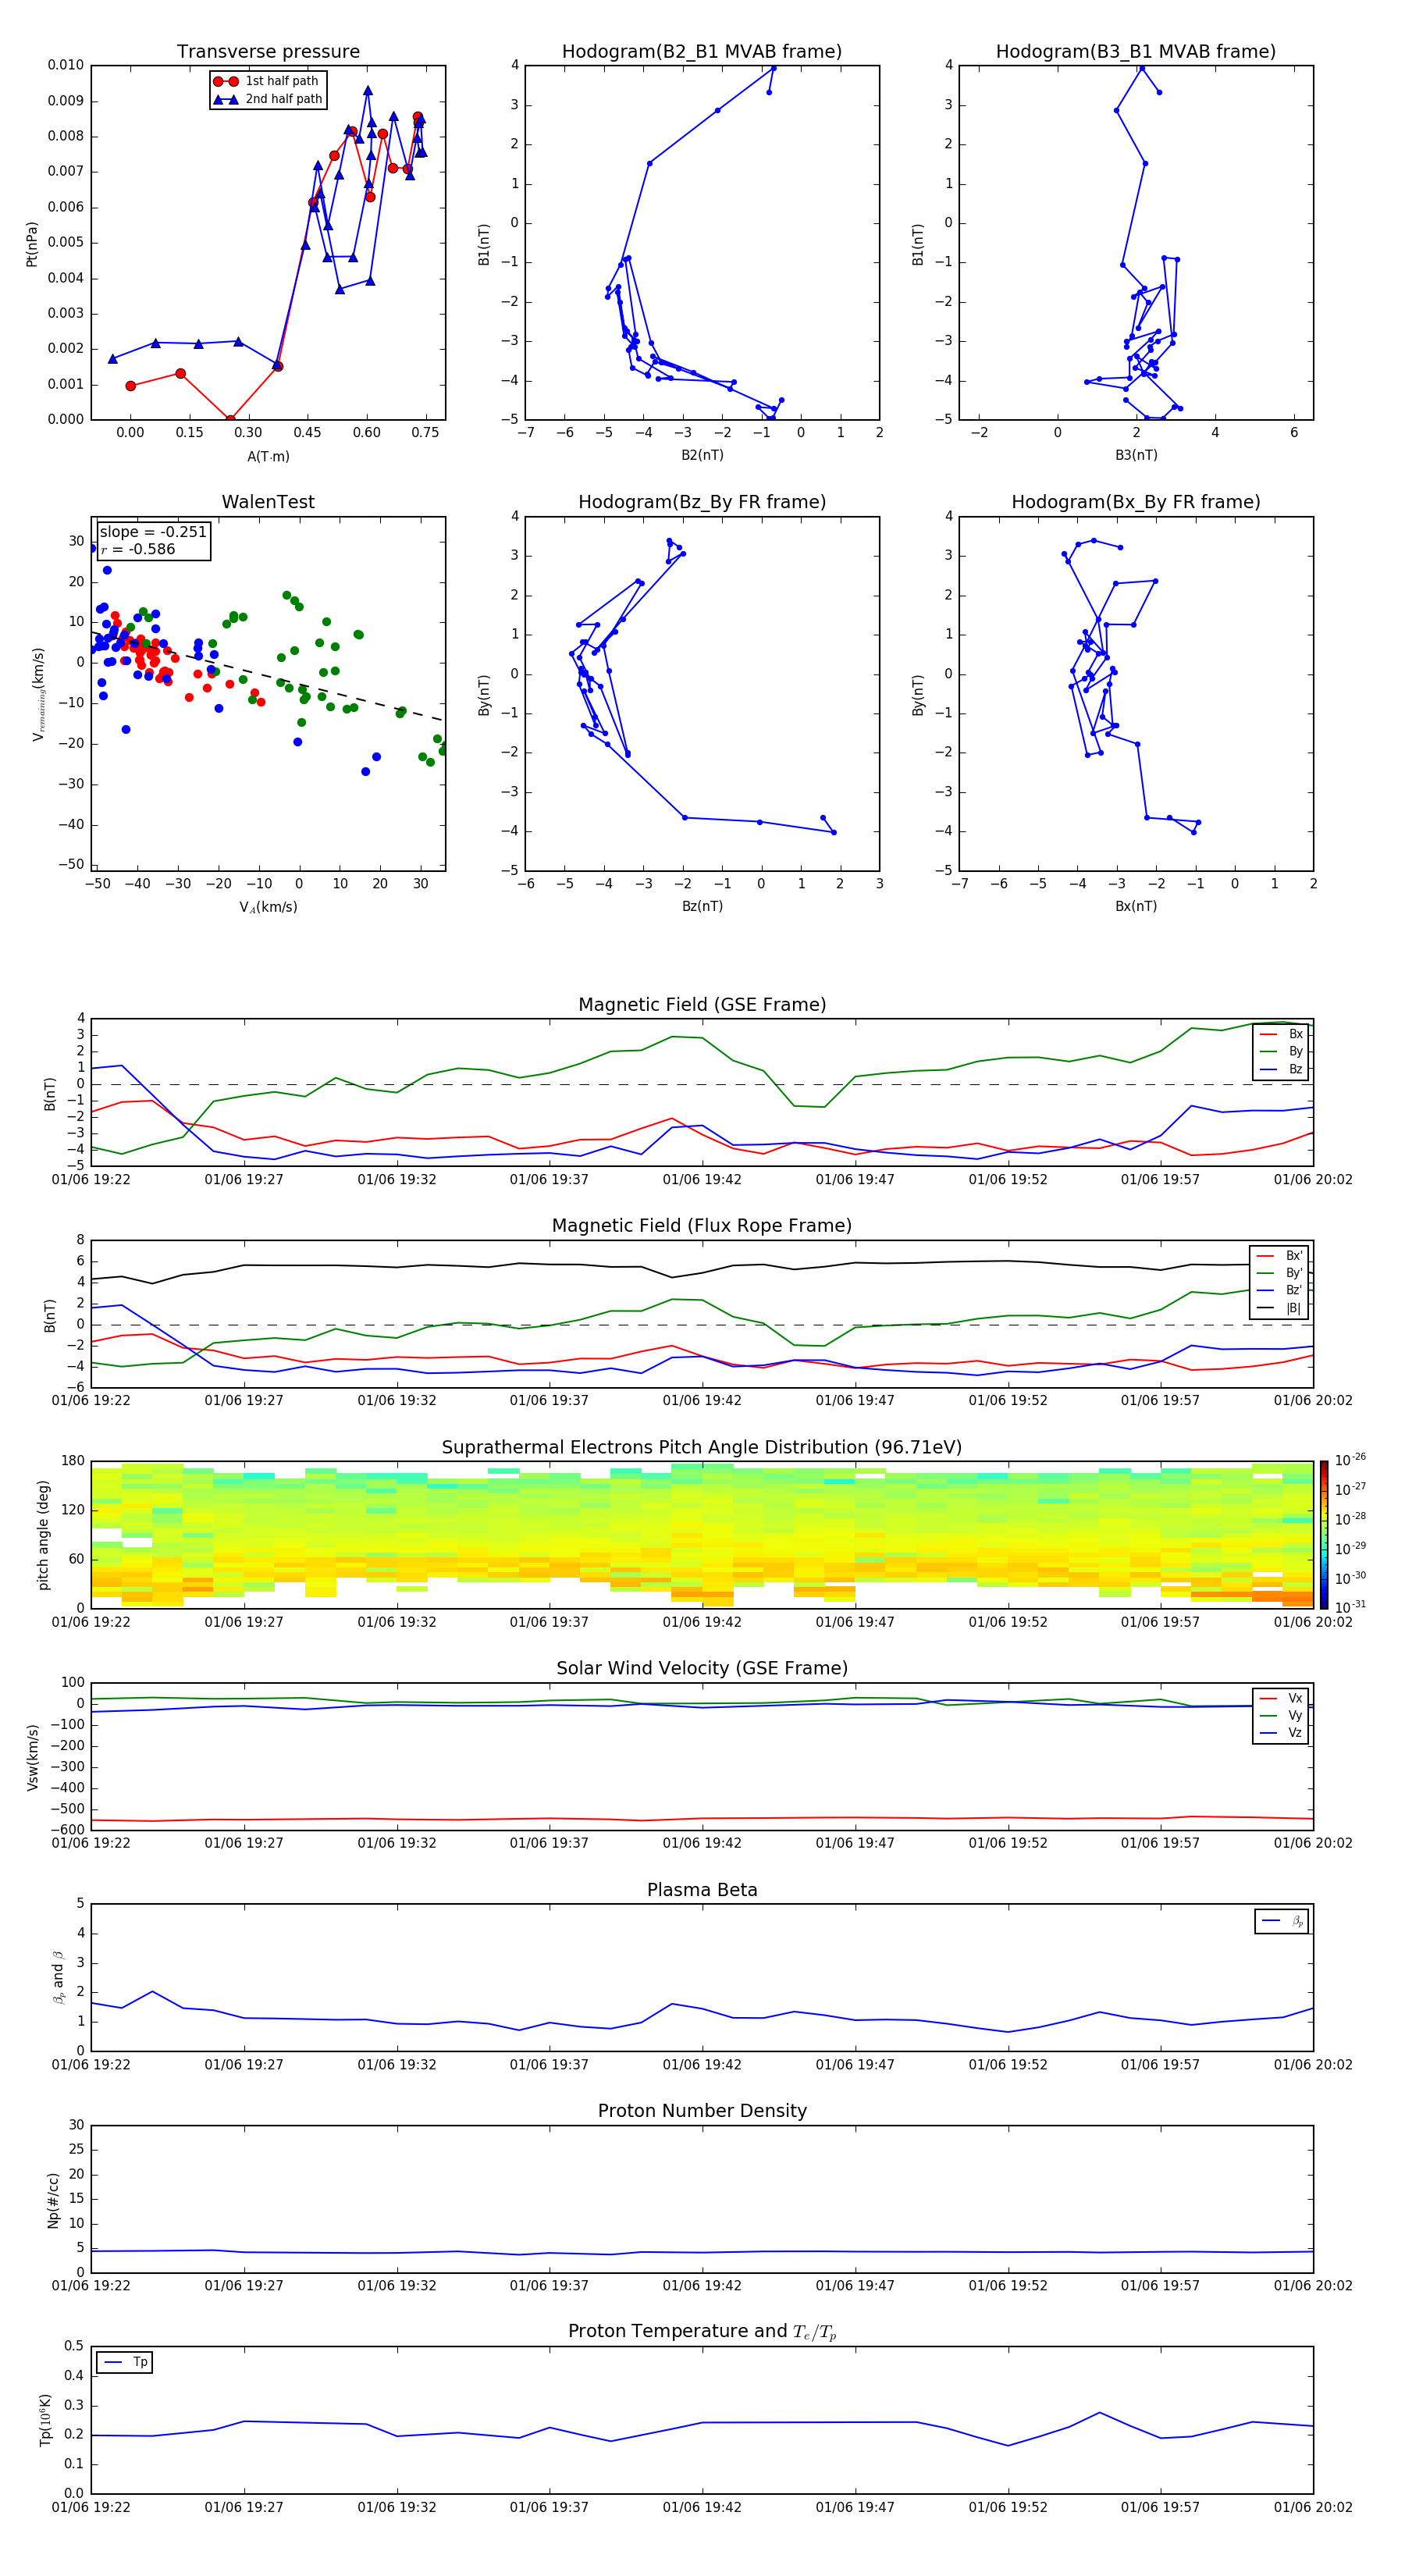Click the 'Magnetic Field (Flux Rope Frame)' title

coord(702,1226)
